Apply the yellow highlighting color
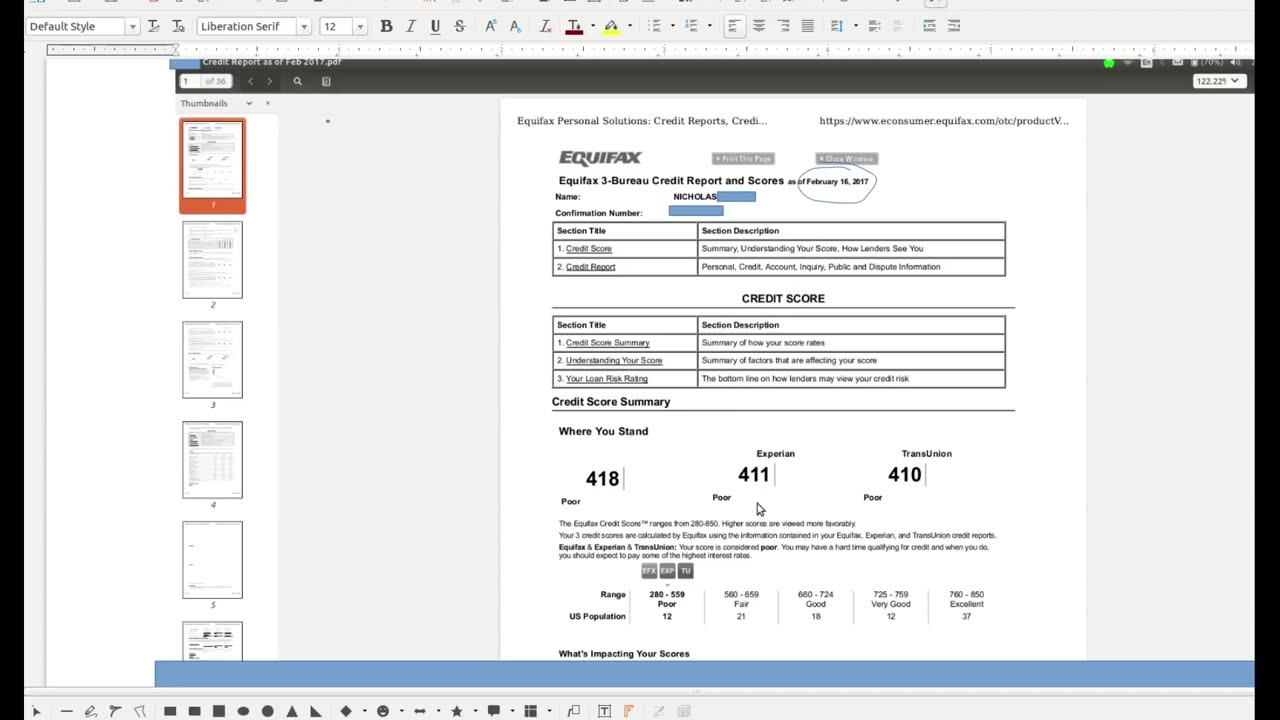1280x720 pixels. (x=611, y=26)
